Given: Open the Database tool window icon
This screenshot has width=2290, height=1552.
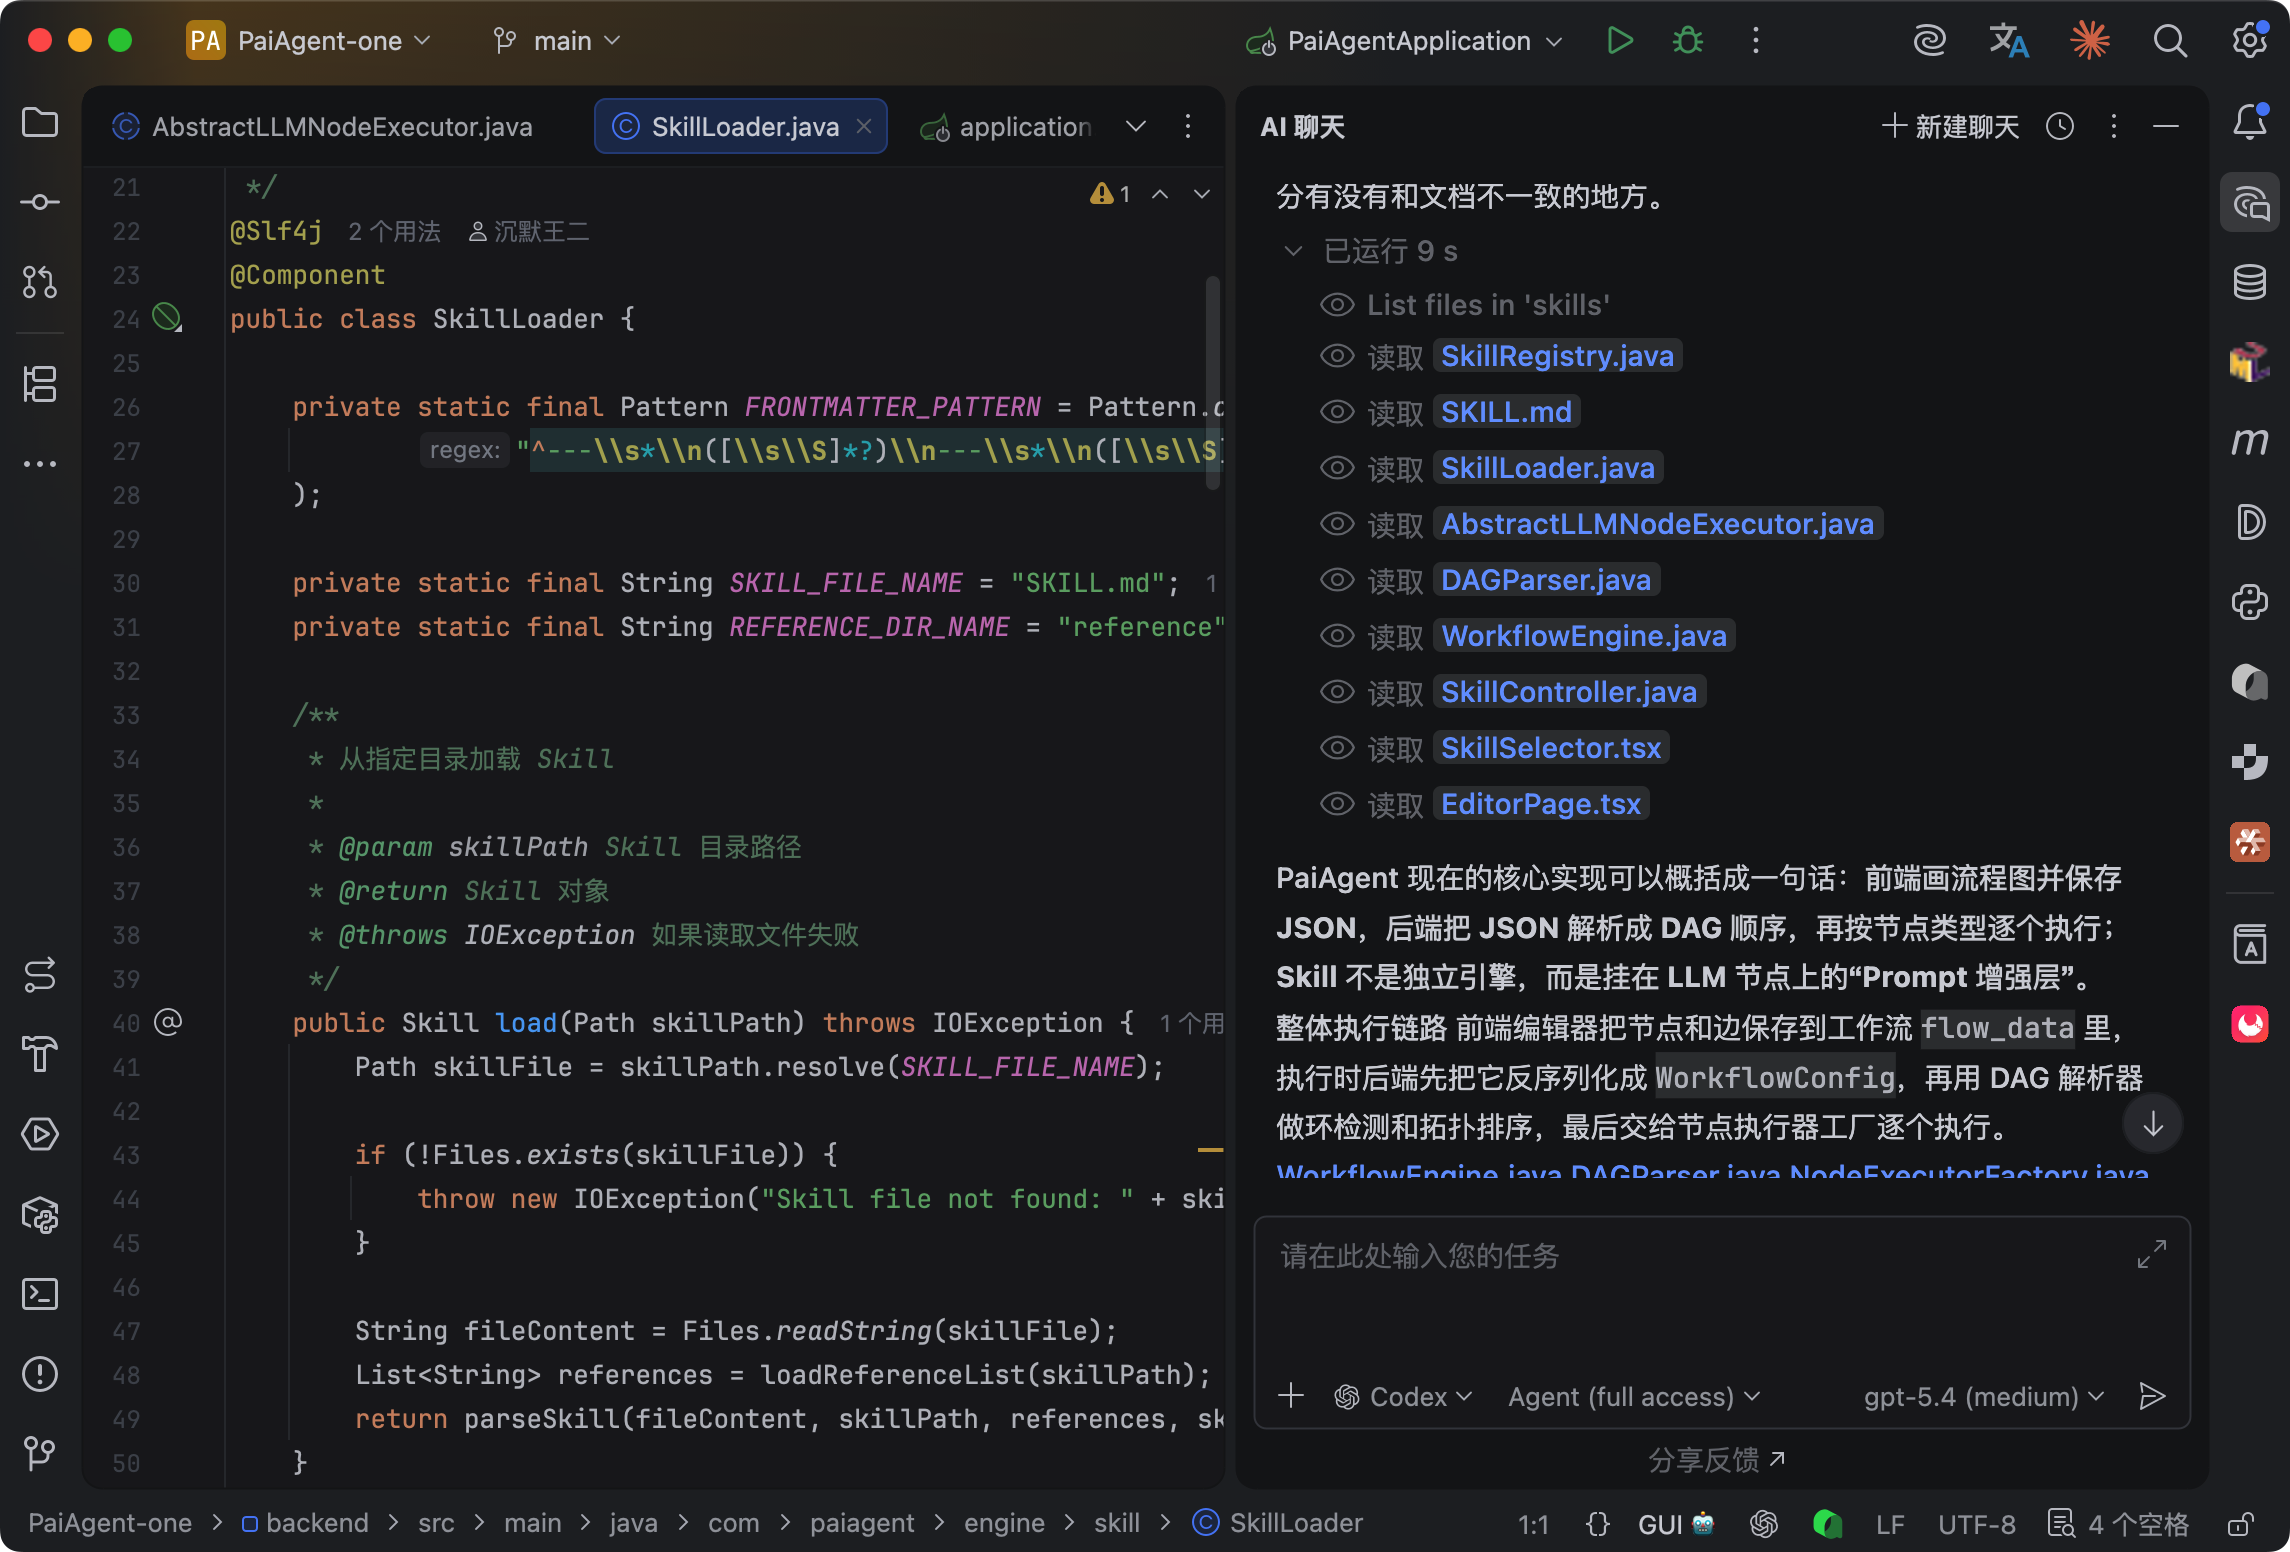Looking at the screenshot, I should (x=2250, y=282).
